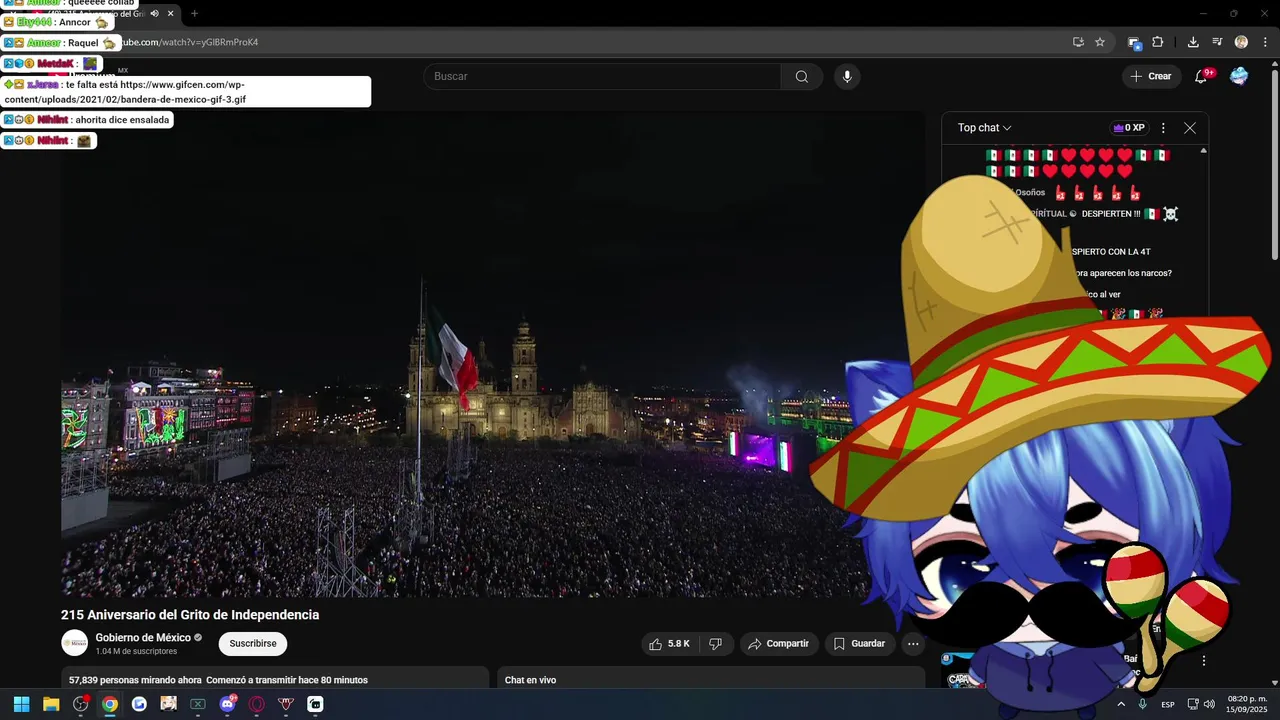Click video title 215 Aniversario del Grito
Screen dimensions: 1280x720
click(190, 615)
